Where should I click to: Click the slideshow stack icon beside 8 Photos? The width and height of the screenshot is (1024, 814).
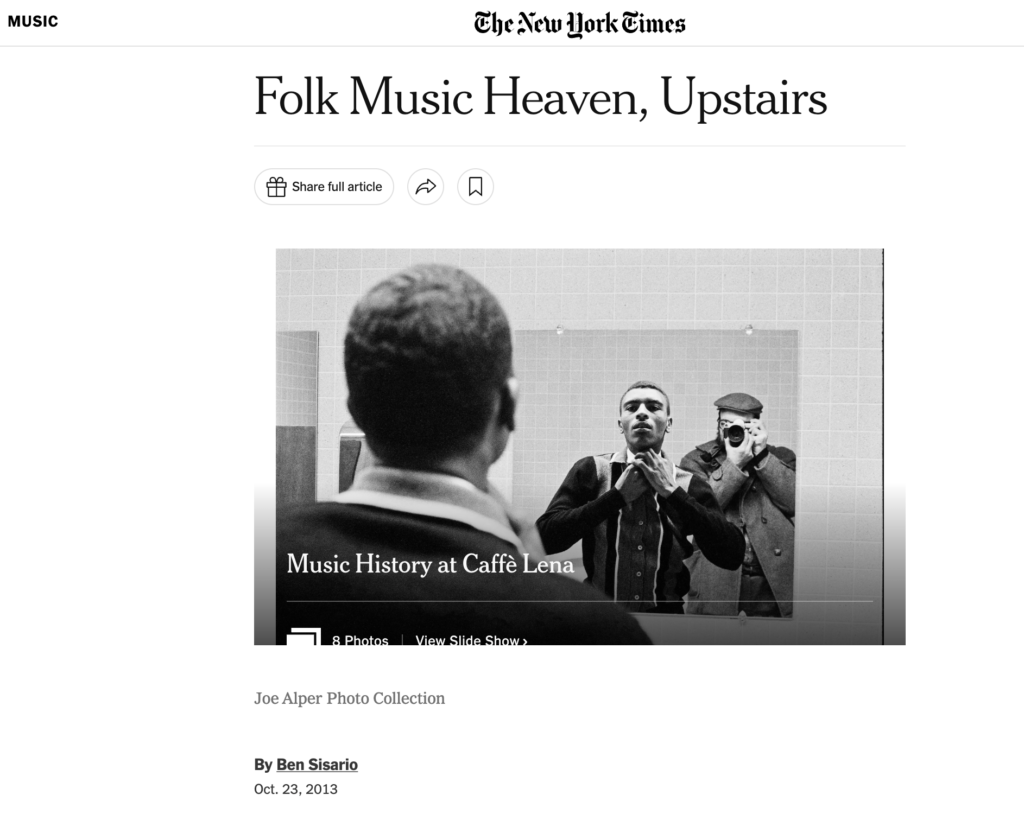click(304, 636)
